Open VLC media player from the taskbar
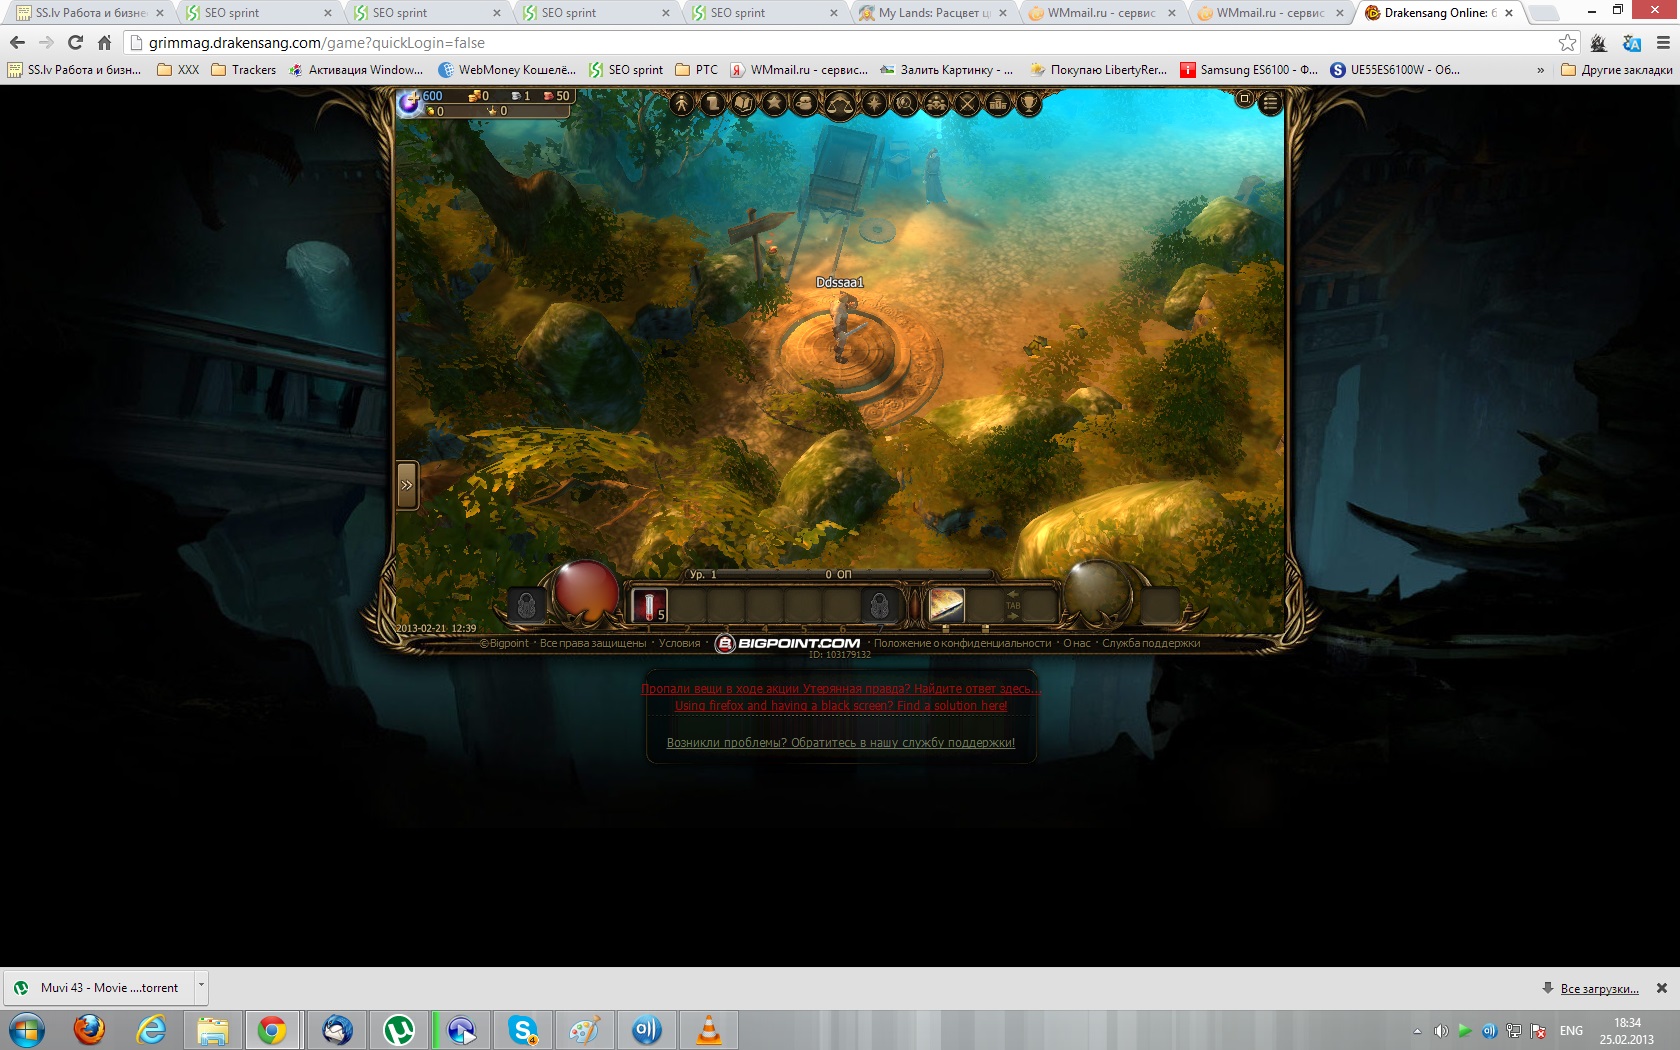This screenshot has width=1680, height=1050. click(709, 1030)
